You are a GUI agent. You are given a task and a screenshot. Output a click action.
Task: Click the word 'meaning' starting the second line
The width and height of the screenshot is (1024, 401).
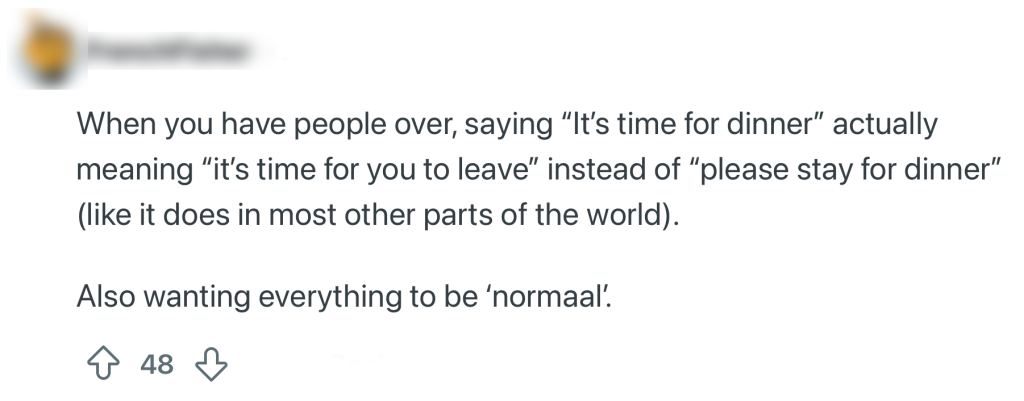pyautogui.click(x=124, y=170)
